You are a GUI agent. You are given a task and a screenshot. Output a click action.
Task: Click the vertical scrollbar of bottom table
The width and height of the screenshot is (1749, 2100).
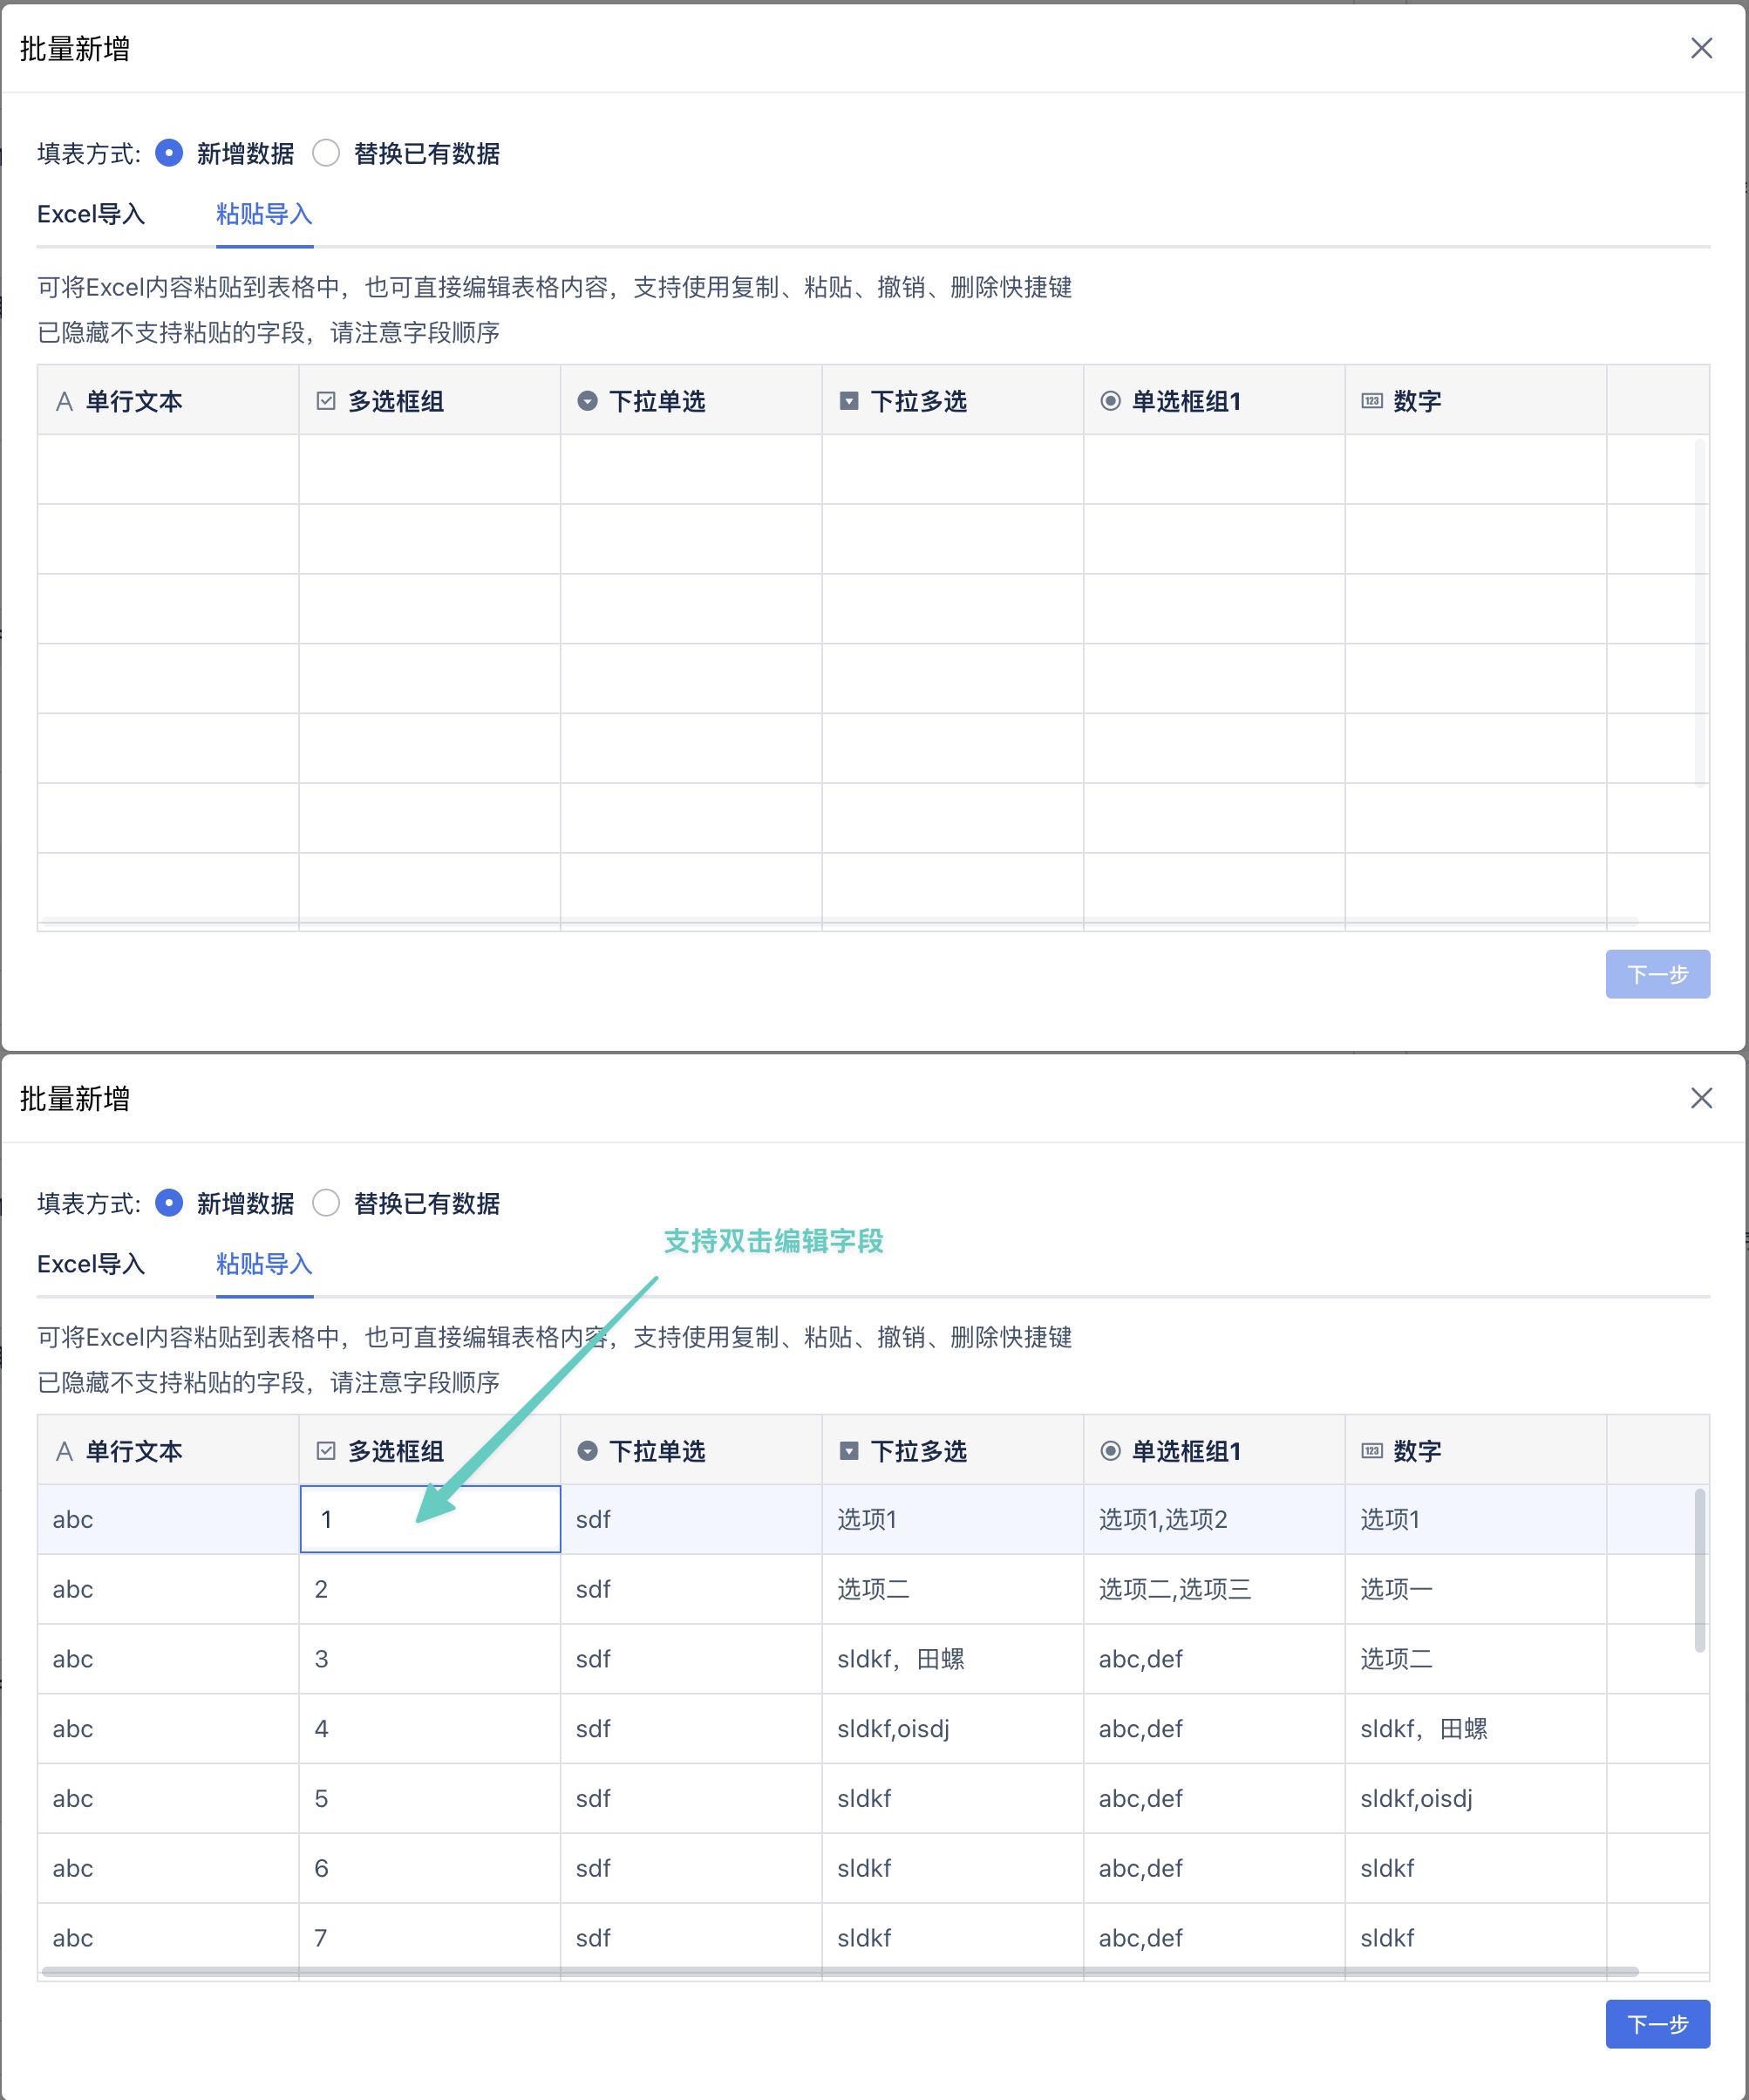[x=1699, y=1570]
